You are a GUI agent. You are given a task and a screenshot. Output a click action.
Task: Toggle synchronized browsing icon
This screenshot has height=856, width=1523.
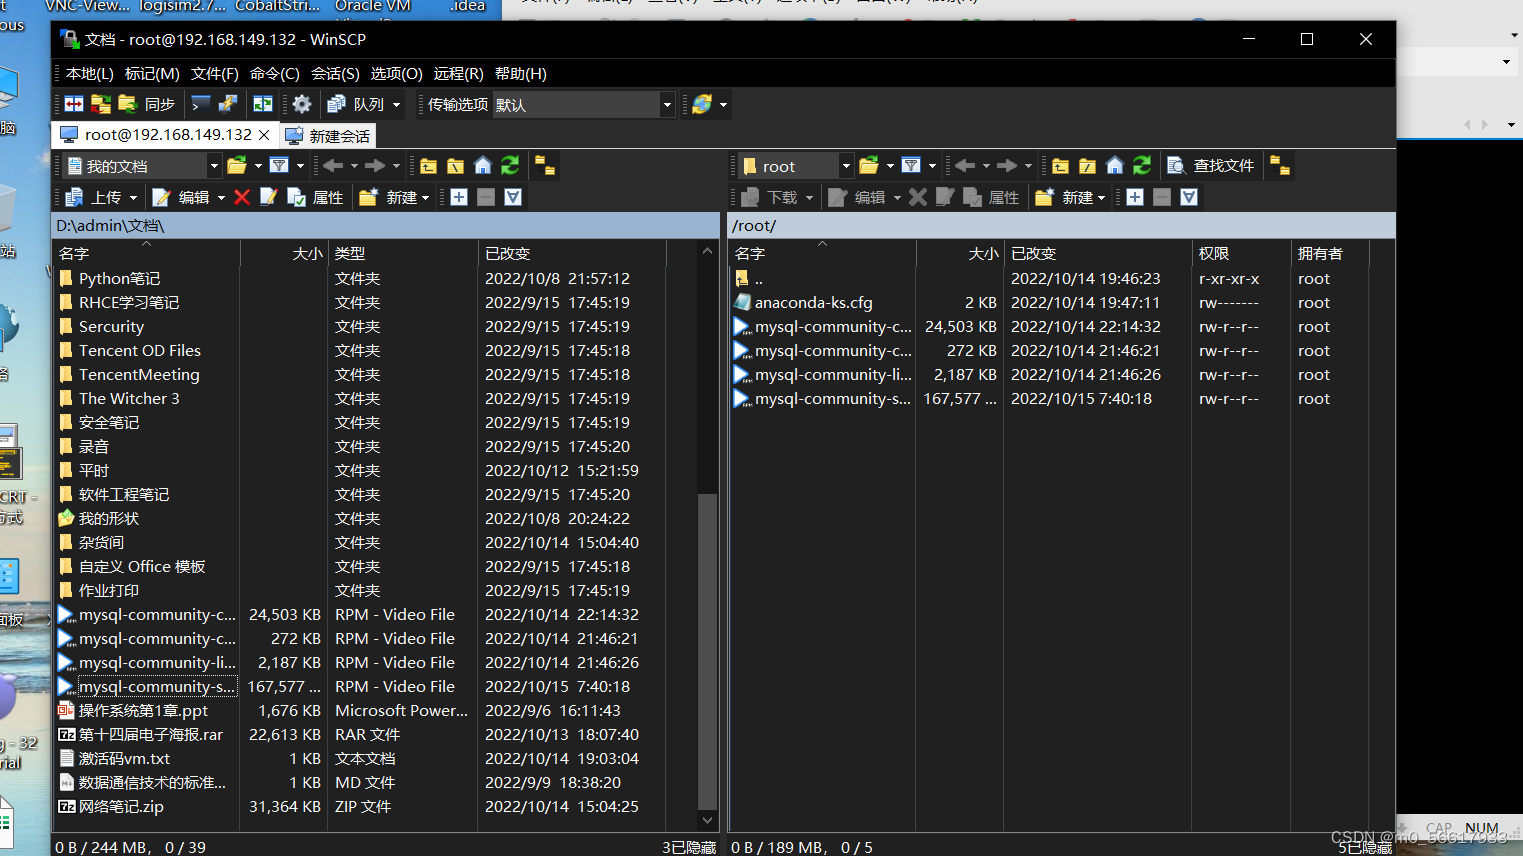tap(263, 104)
